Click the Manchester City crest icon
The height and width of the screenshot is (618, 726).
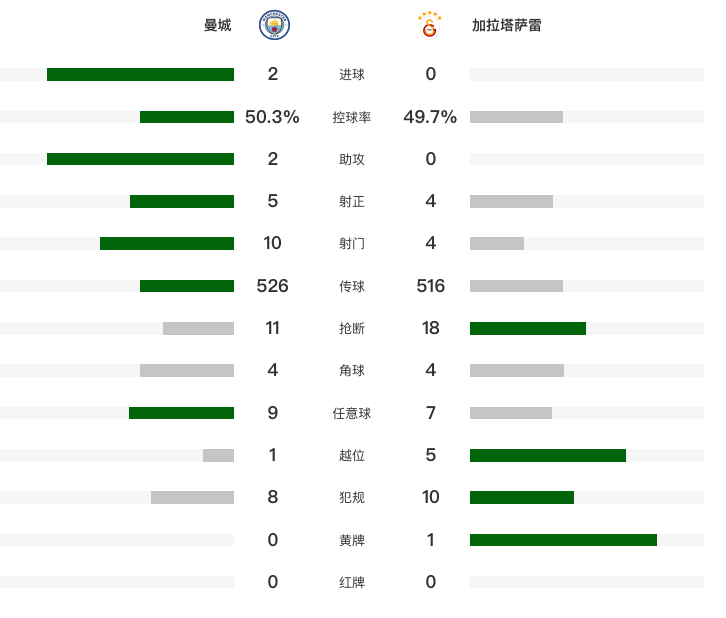[x=274, y=25]
